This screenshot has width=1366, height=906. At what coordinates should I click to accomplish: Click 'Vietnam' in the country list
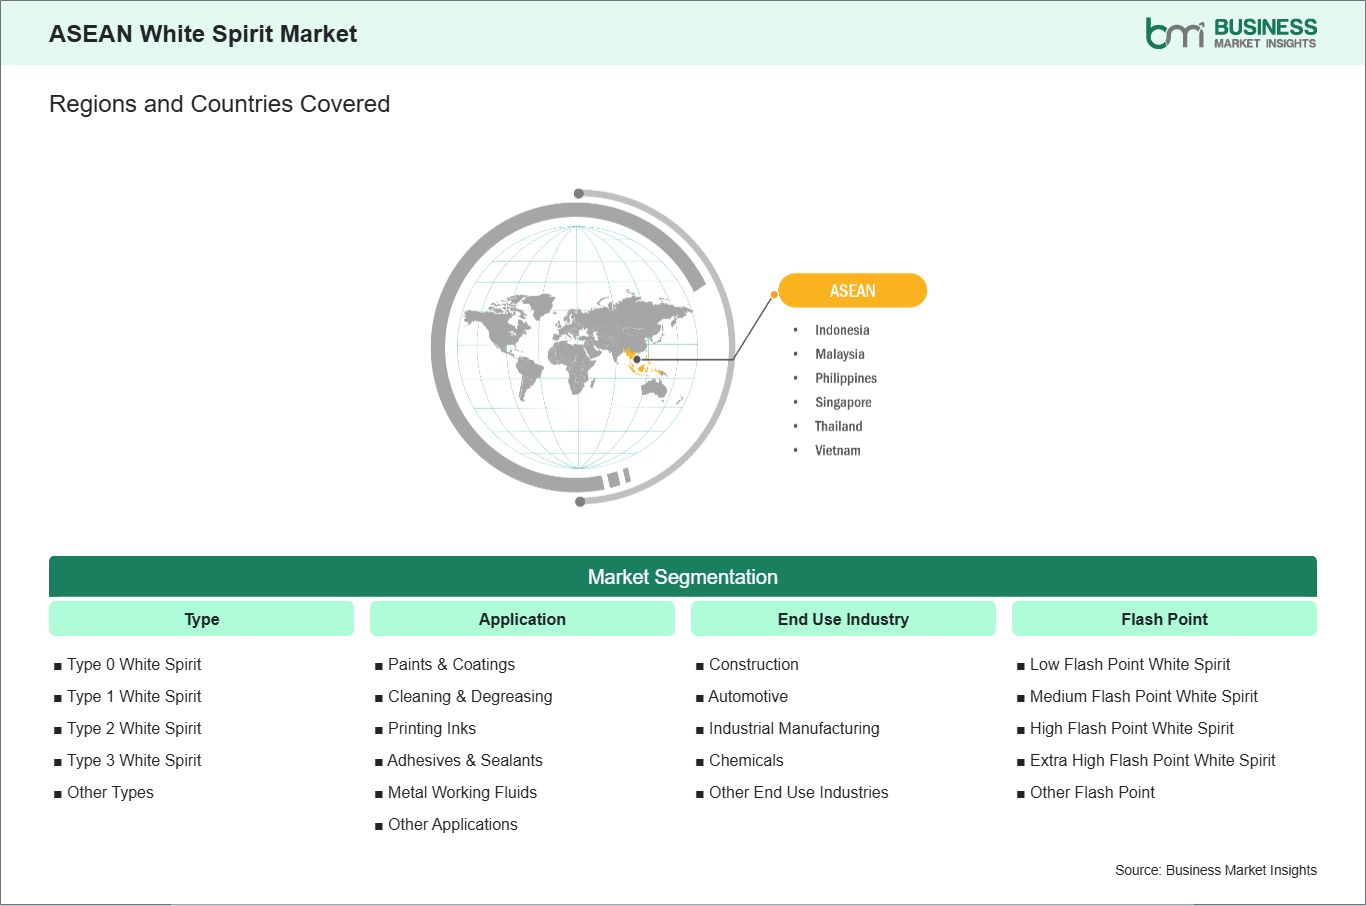click(837, 450)
